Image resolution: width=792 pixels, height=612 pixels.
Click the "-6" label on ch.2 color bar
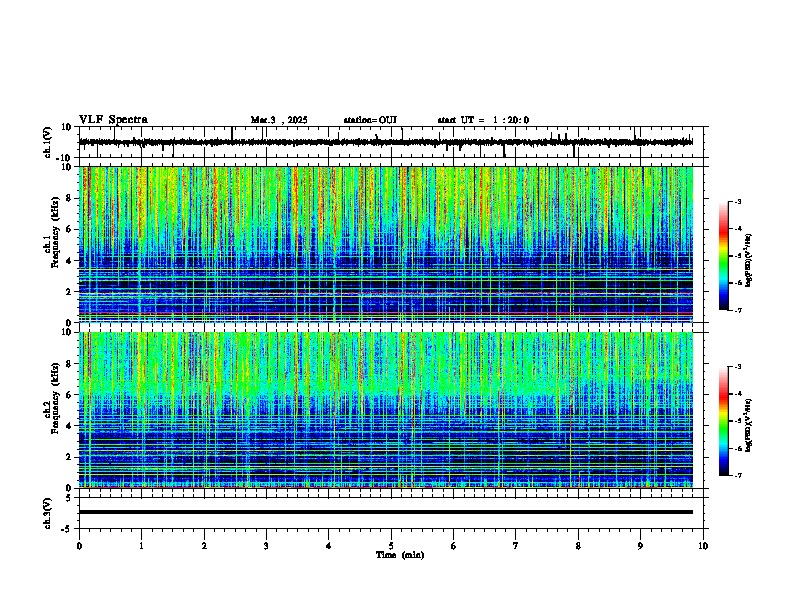coord(737,448)
